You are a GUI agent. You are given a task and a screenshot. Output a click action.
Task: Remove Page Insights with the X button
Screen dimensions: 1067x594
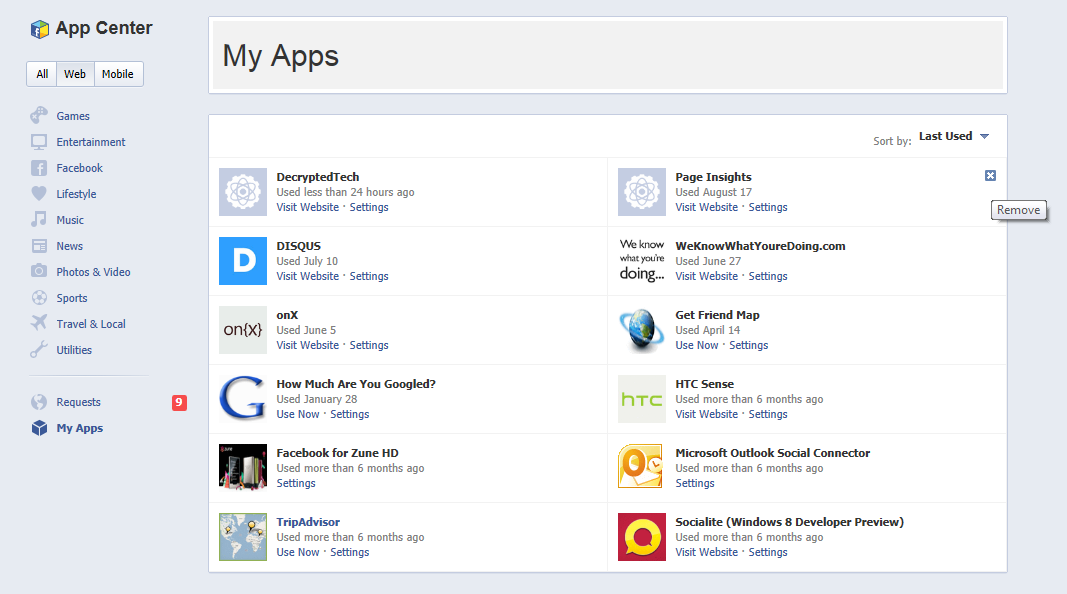click(990, 176)
